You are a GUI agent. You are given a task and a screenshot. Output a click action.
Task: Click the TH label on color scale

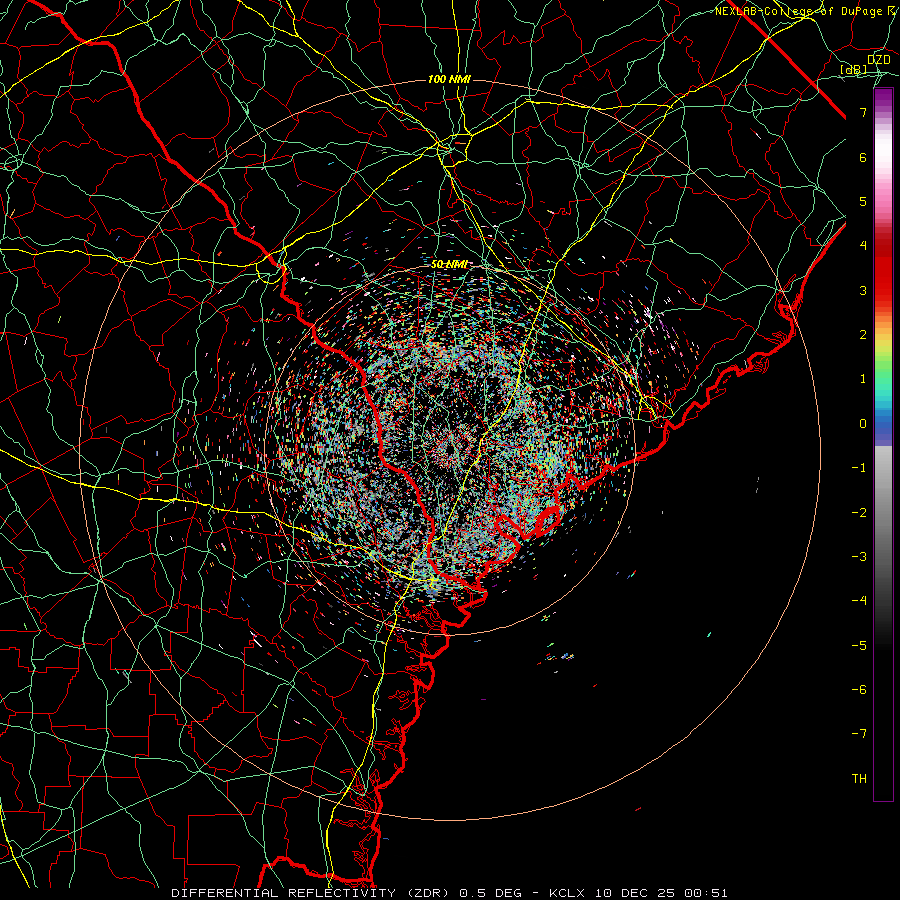coord(859,779)
